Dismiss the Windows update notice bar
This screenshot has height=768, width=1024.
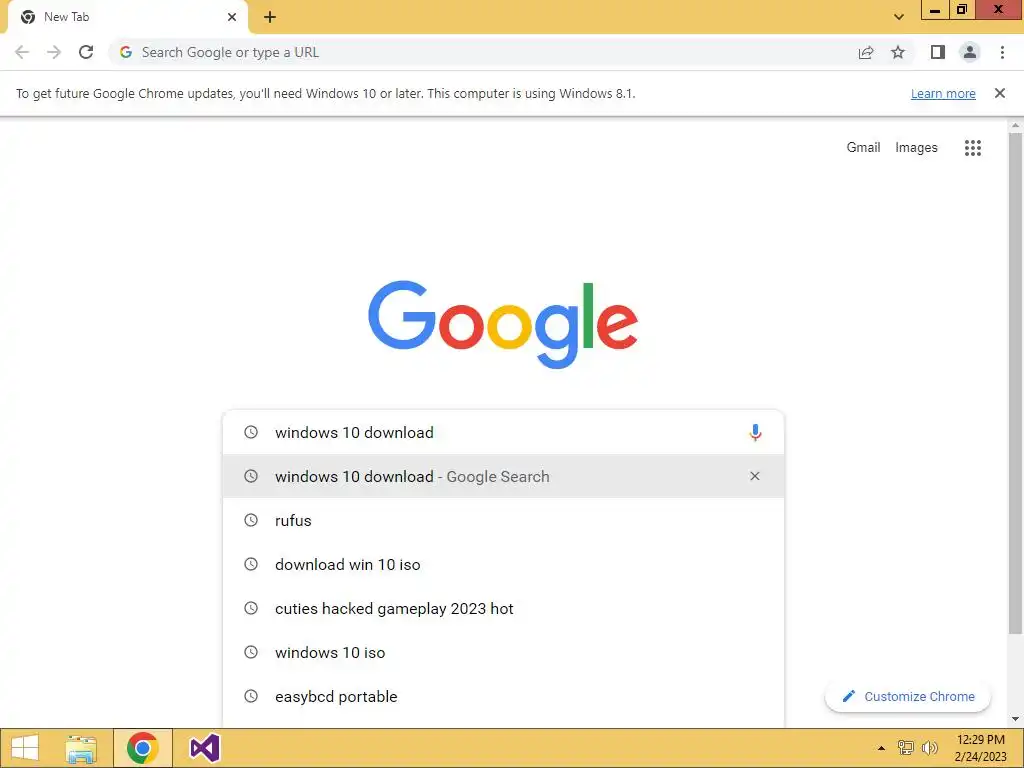coord(1000,93)
